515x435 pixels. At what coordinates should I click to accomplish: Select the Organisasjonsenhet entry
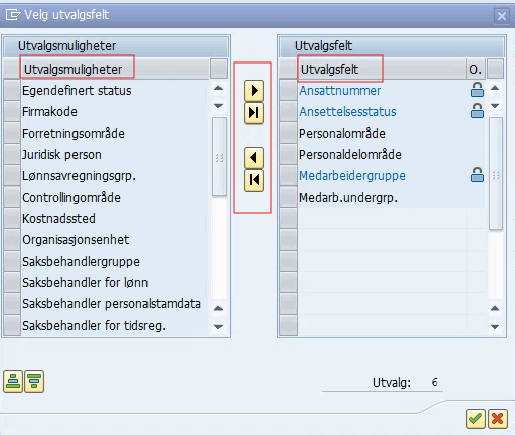[76, 240]
